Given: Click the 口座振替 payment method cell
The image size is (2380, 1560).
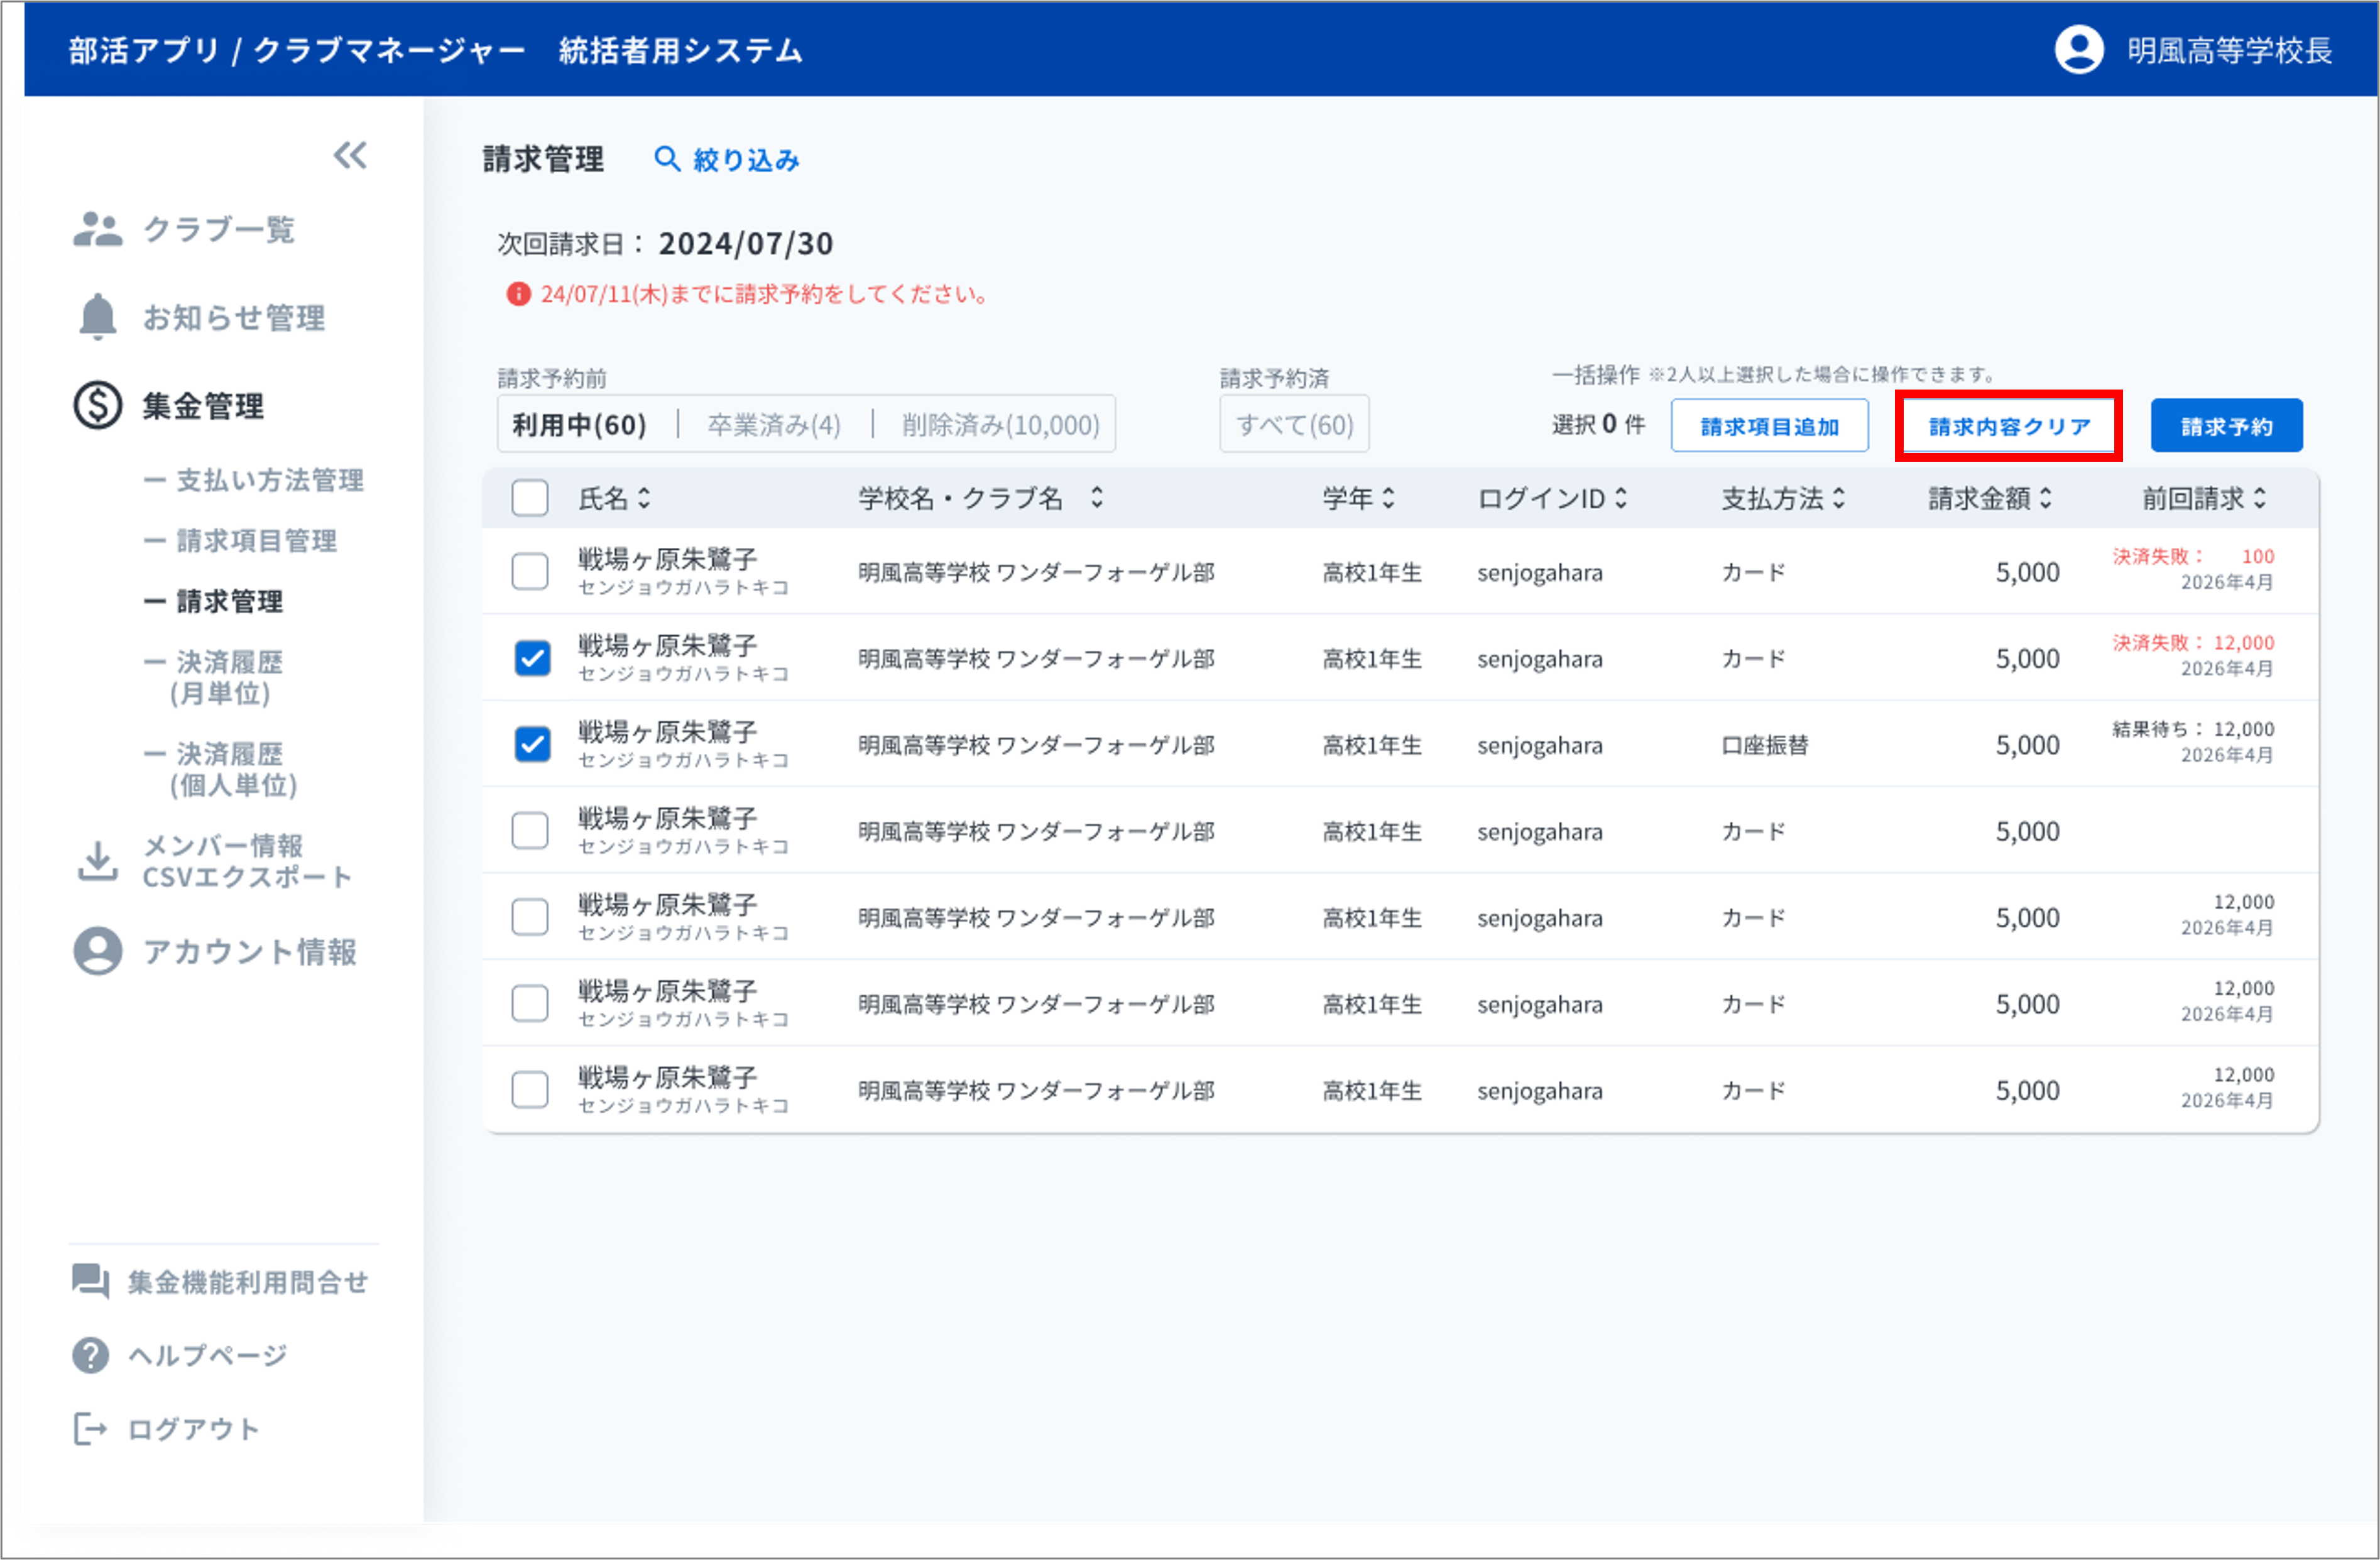Looking at the screenshot, I should [1765, 745].
